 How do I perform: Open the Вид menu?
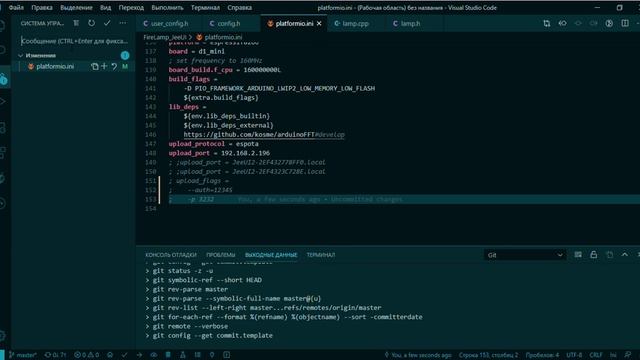point(105,8)
